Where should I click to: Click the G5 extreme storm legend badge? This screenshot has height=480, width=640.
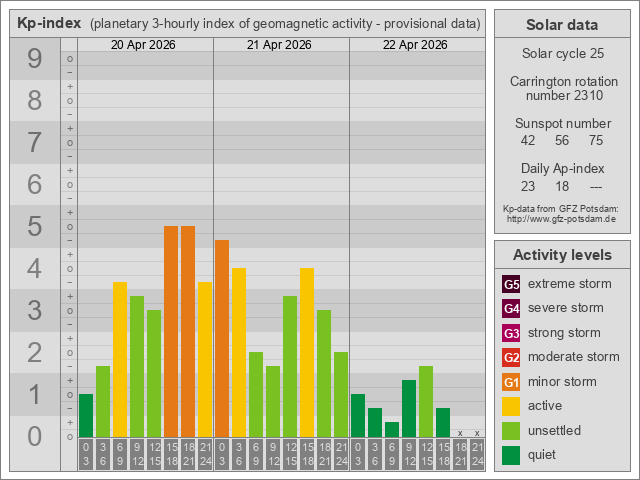coord(511,284)
